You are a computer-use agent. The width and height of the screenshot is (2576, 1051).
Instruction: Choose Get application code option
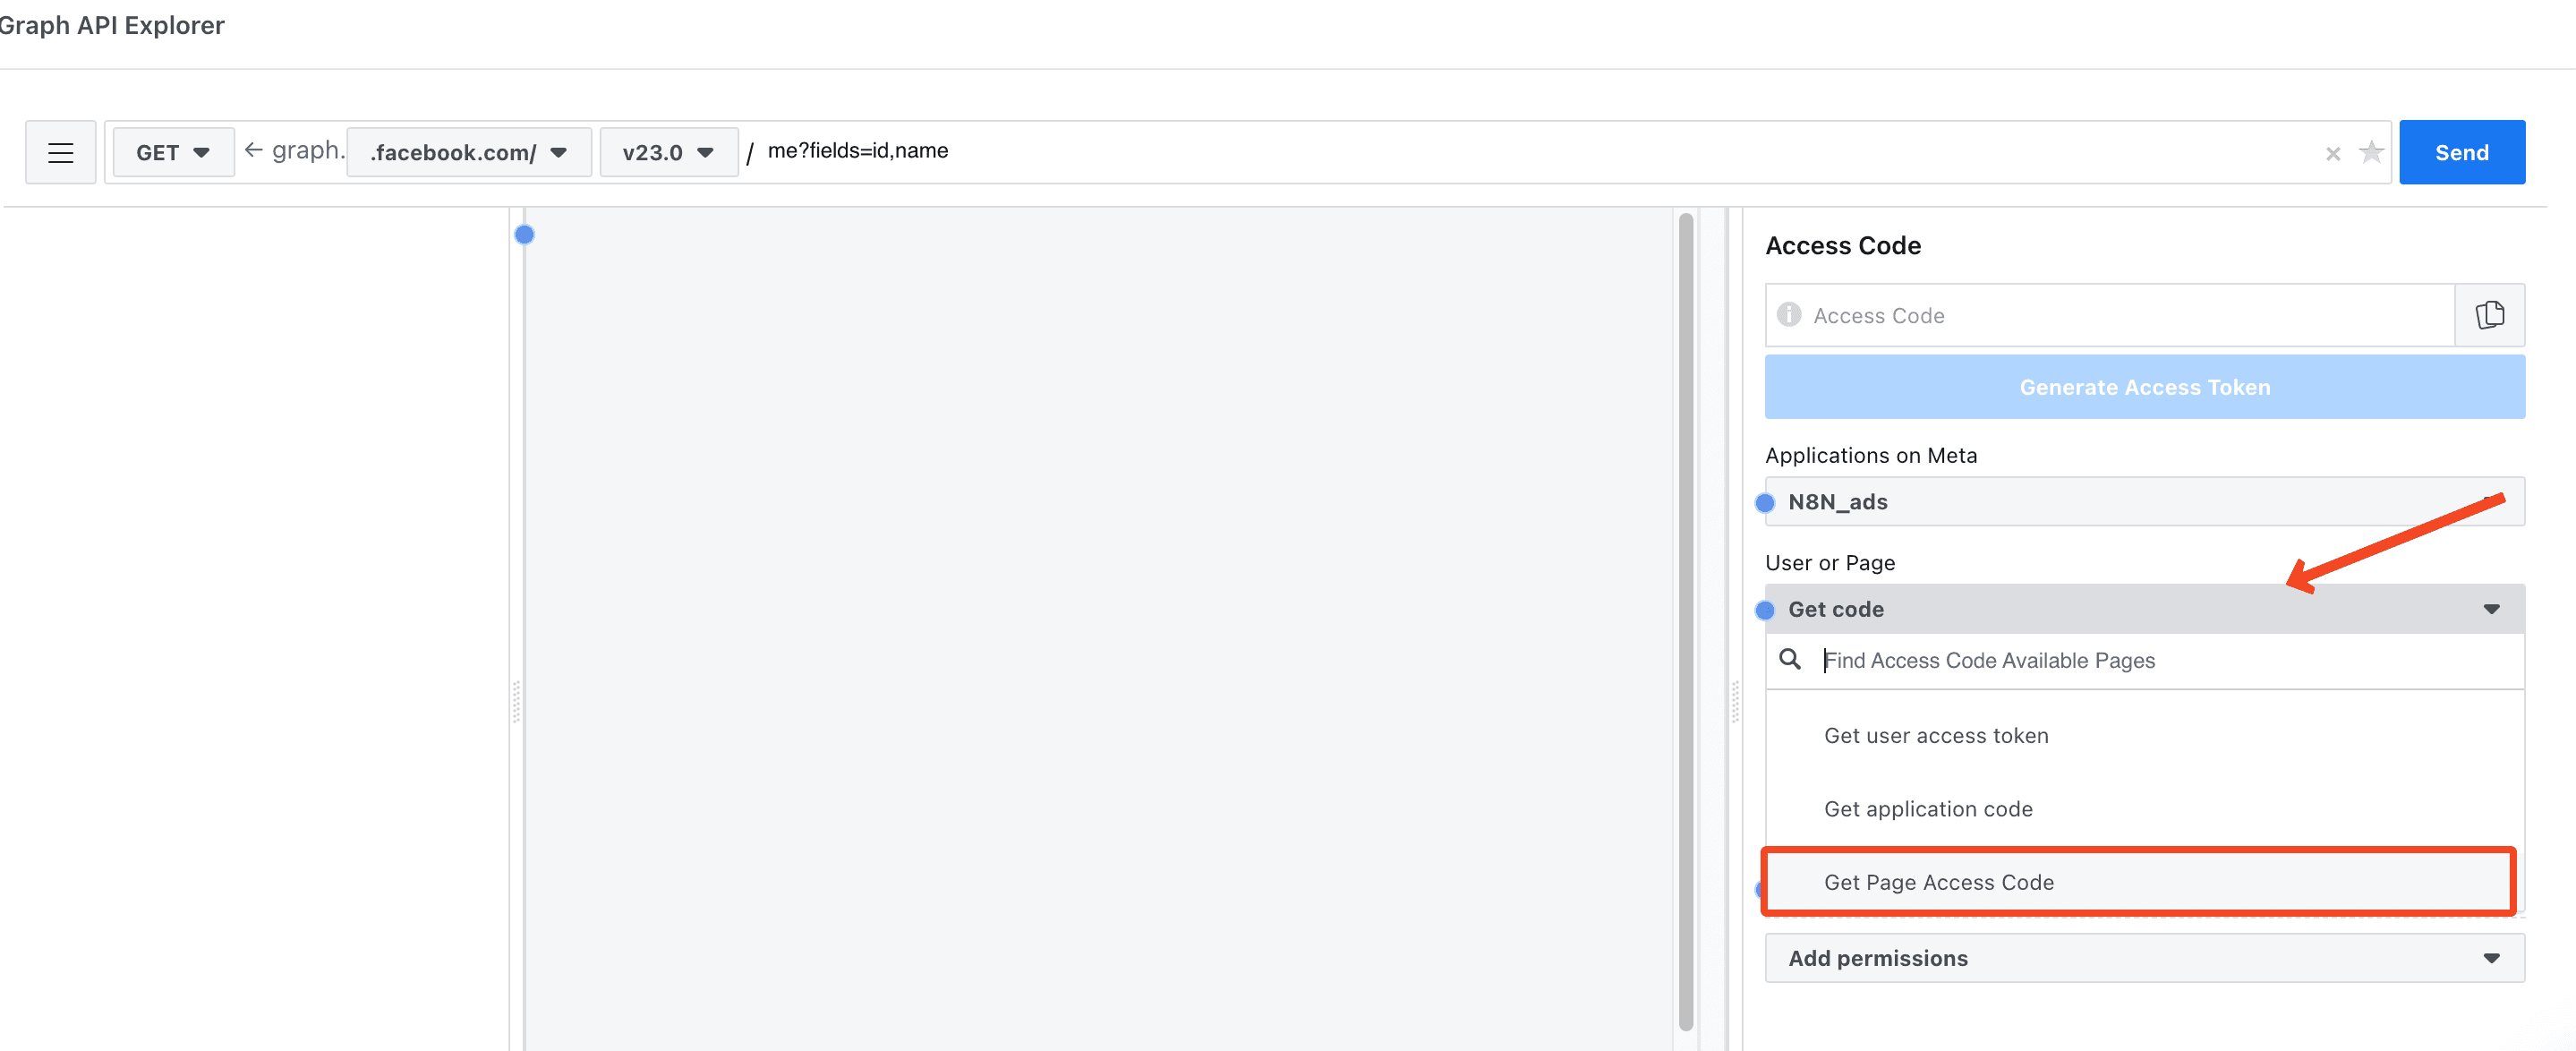point(1927,808)
